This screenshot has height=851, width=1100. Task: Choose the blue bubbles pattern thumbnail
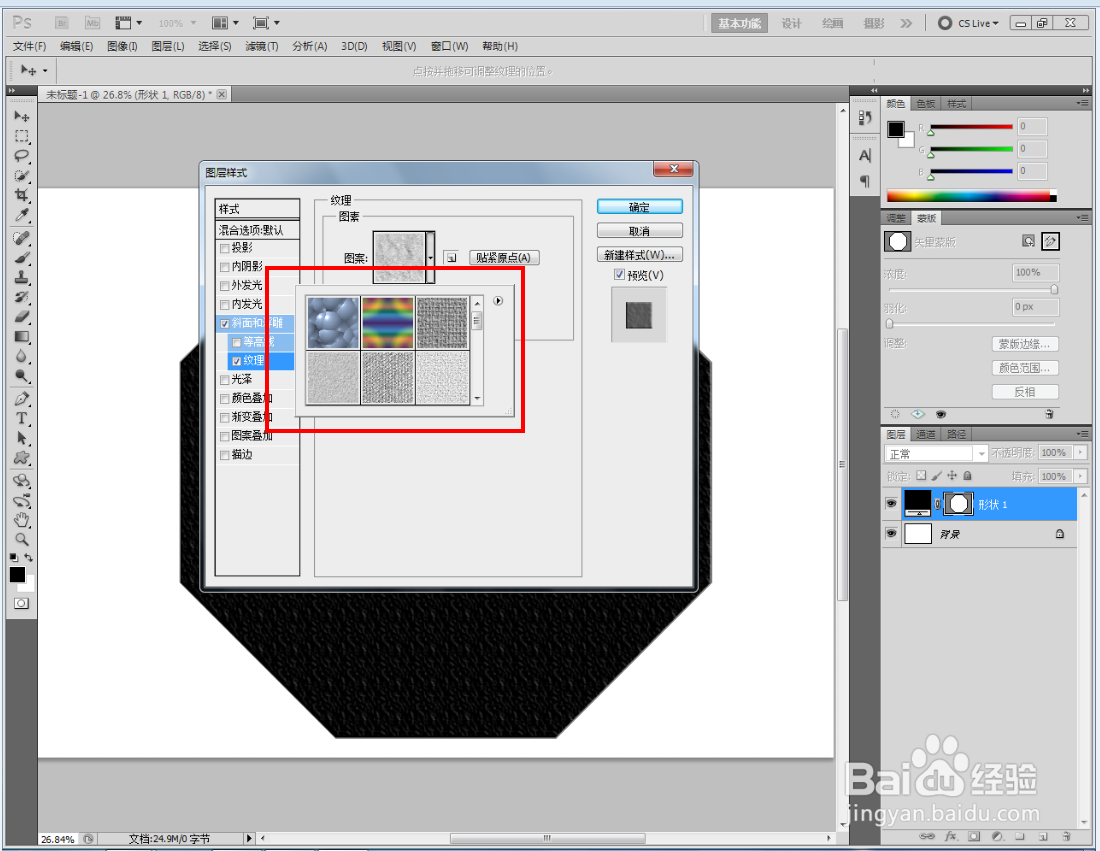pyautogui.click(x=333, y=323)
